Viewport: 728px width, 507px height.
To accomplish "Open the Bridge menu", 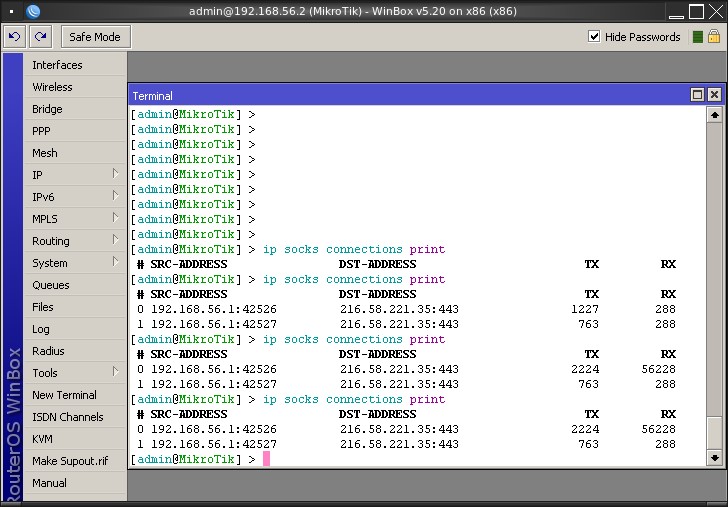I will click(75, 109).
